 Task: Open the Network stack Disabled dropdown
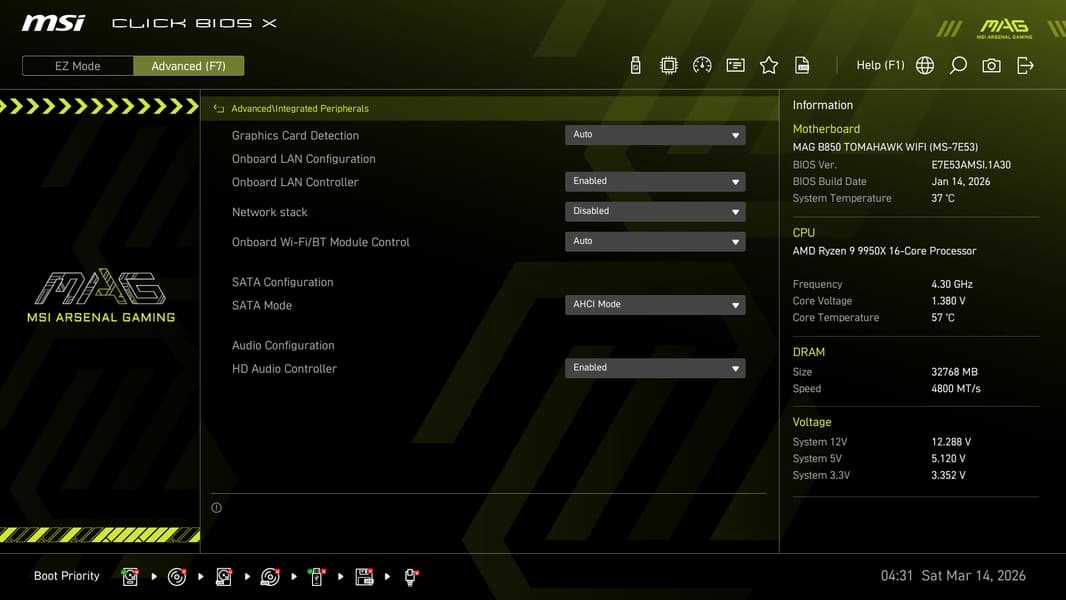(655, 211)
